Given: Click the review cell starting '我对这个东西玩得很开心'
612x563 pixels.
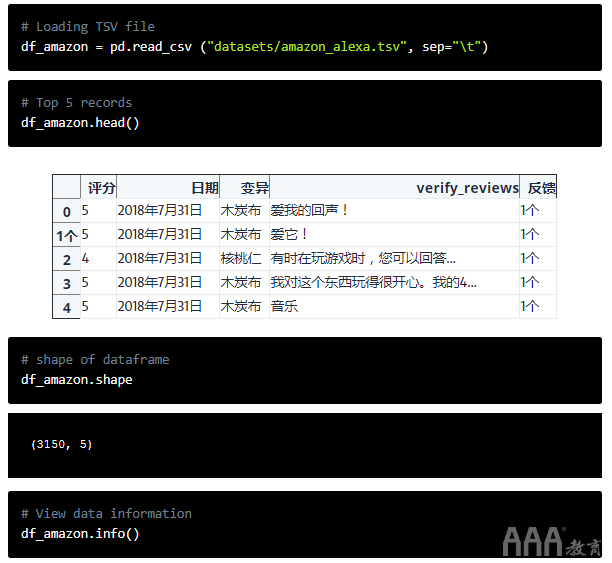Looking at the screenshot, I should point(394,282).
